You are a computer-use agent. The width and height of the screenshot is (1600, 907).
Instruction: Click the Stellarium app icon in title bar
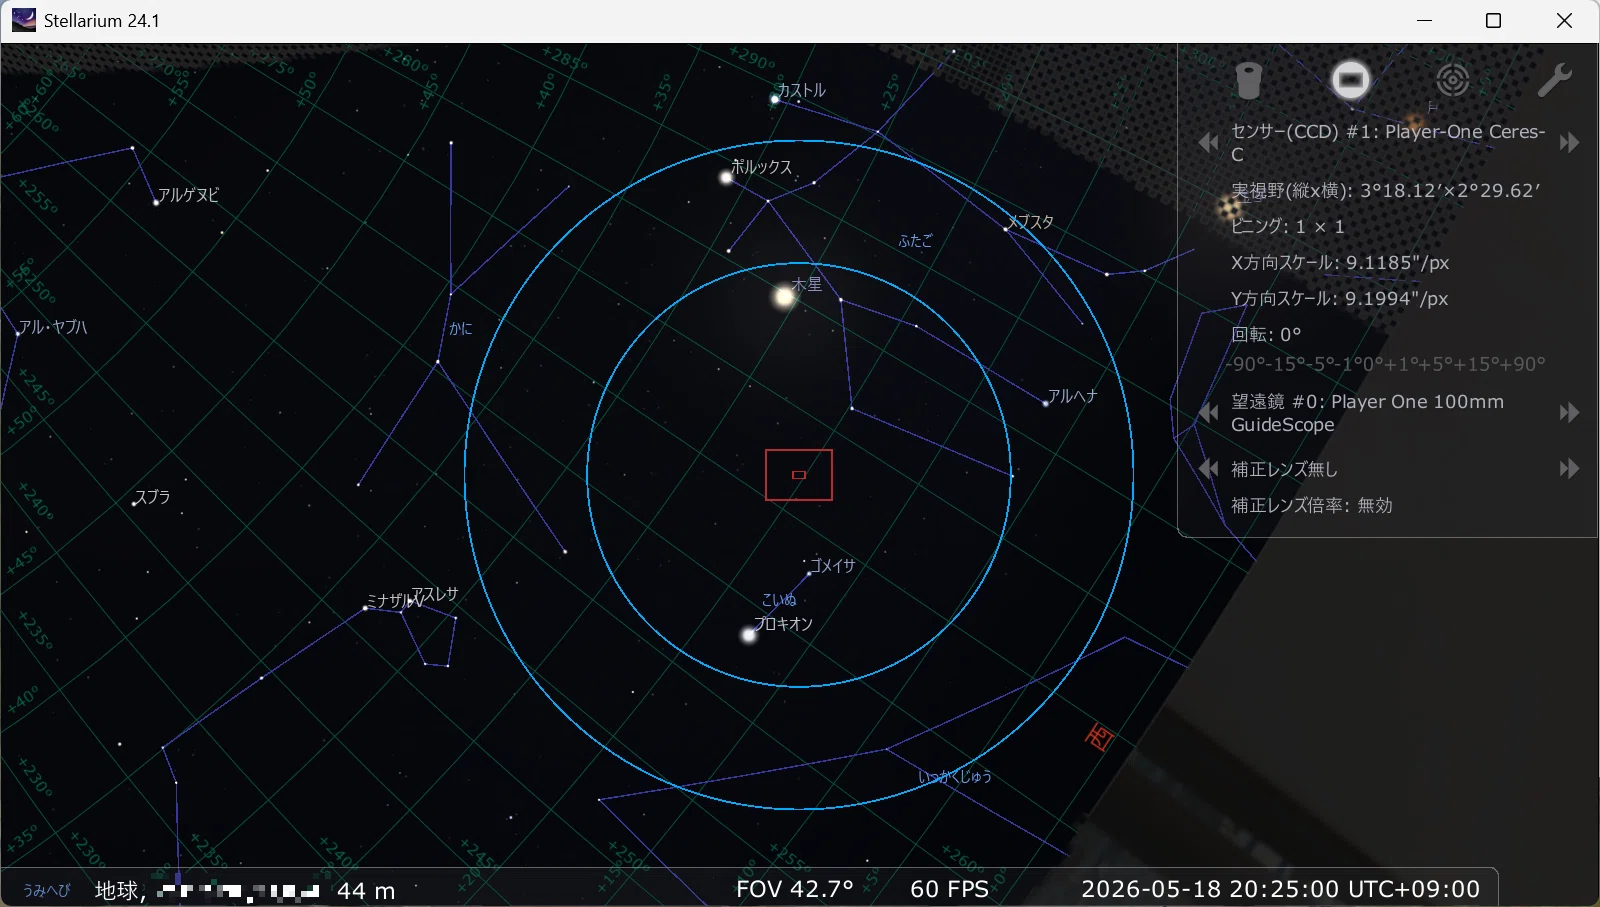(x=23, y=20)
